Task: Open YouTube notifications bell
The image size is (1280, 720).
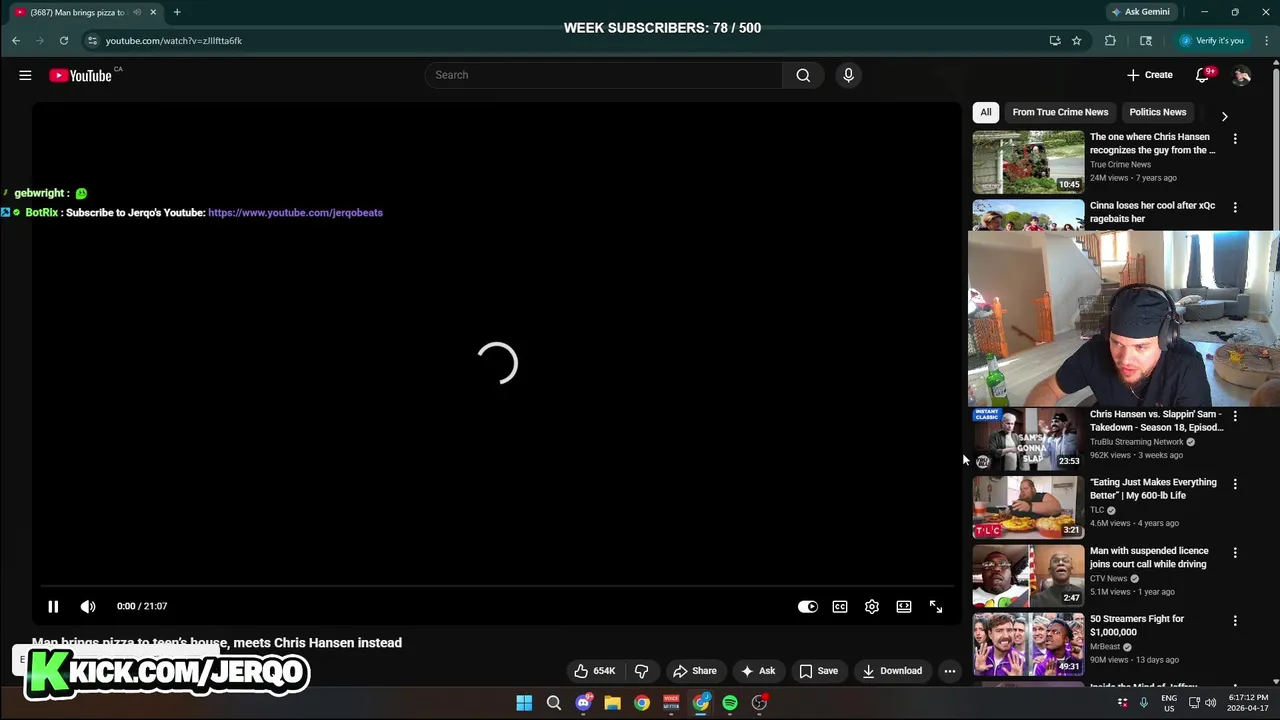Action: pos(1203,75)
